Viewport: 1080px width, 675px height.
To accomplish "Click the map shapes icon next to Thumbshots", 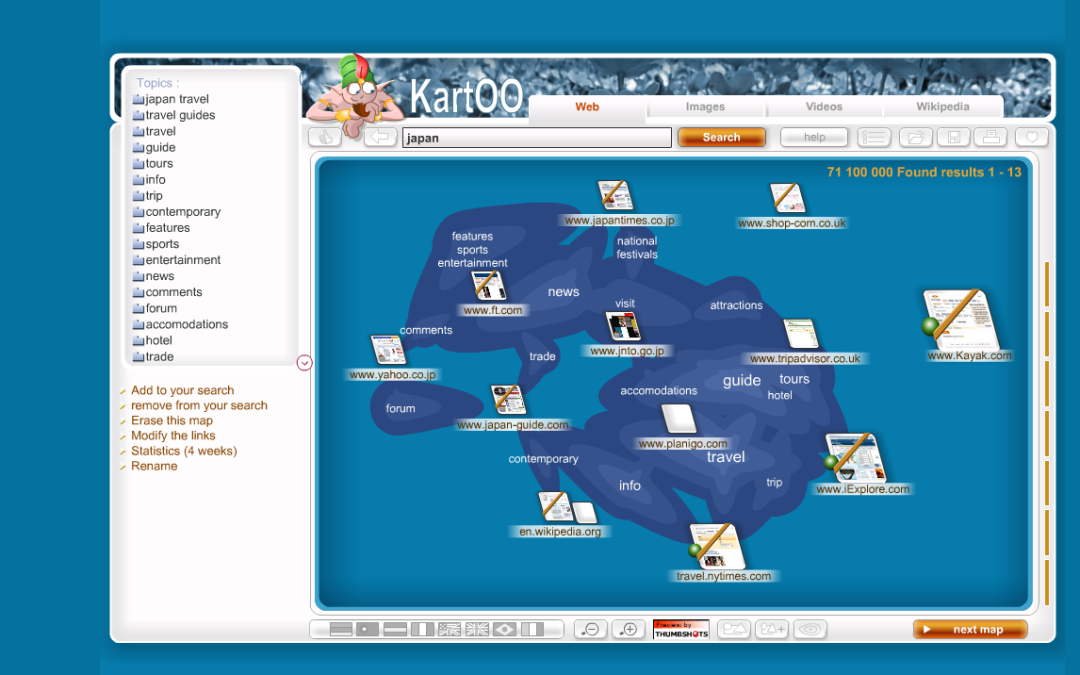I will (734, 630).
